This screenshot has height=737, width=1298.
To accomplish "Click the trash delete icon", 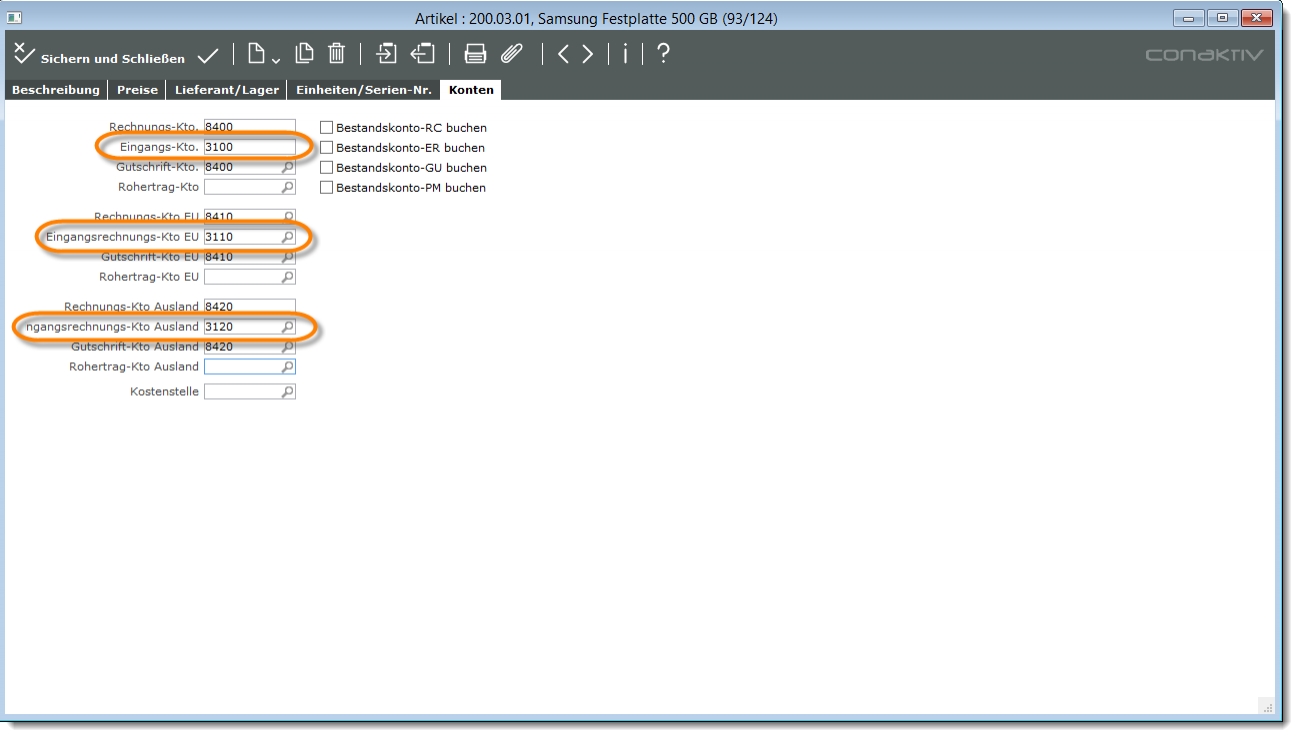I will coord(337,55).
